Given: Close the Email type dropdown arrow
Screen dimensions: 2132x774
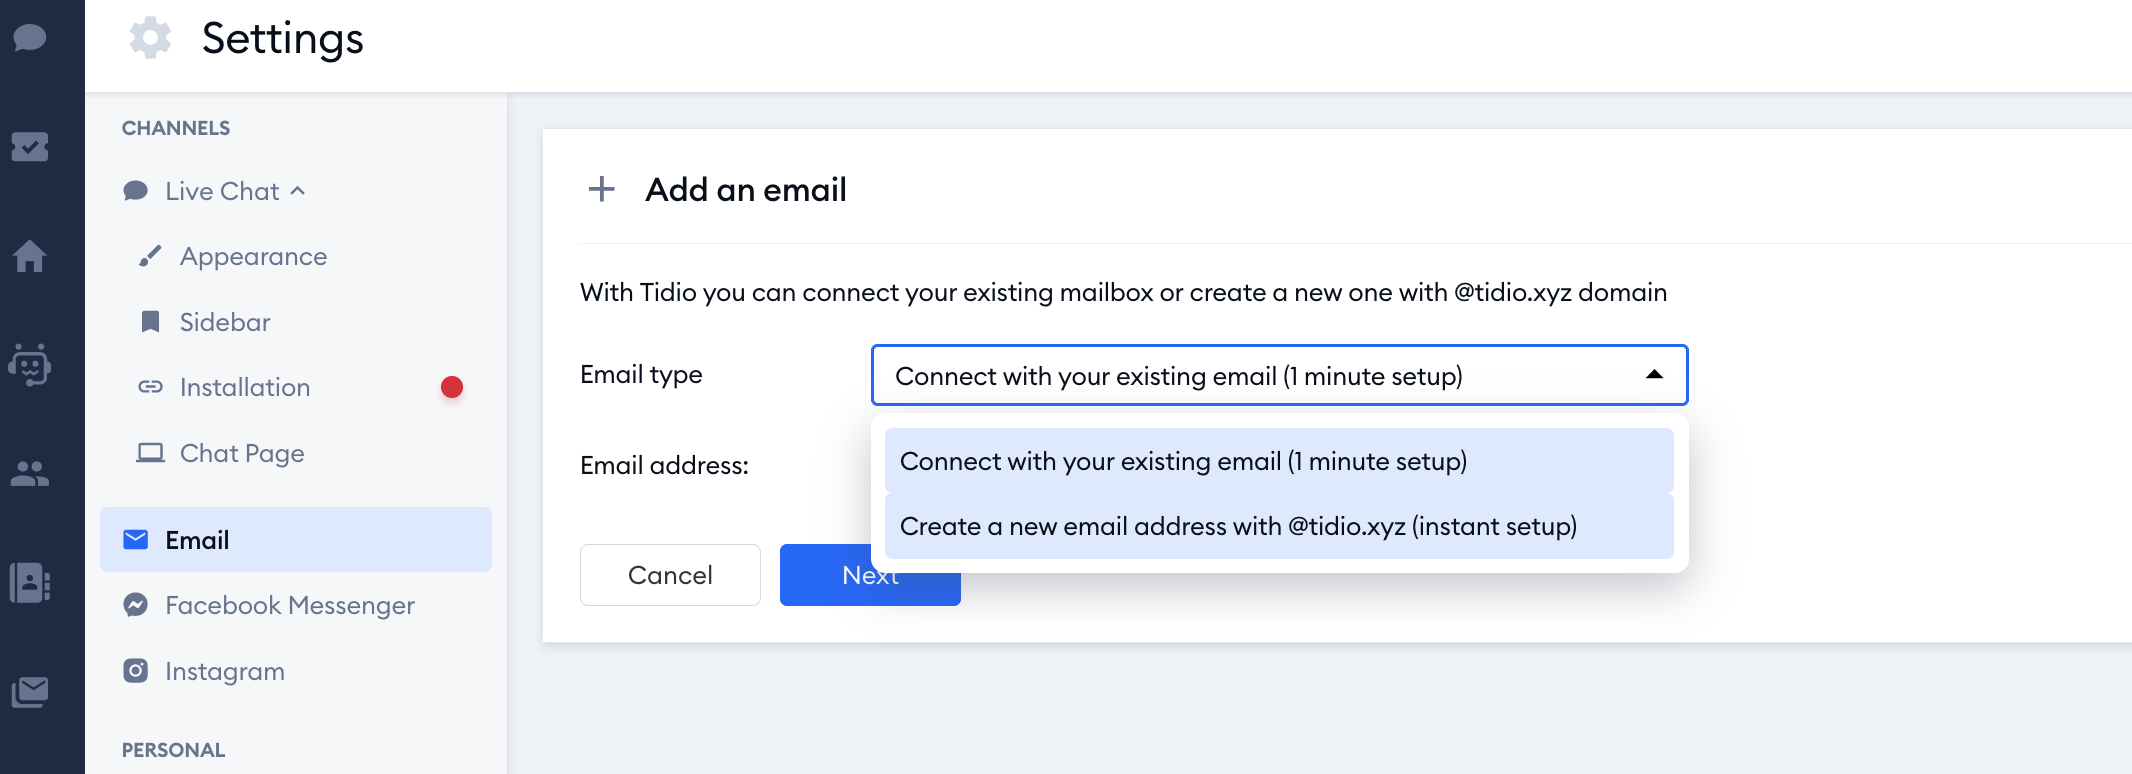Looking at the screenshot, I should 1654,375.
